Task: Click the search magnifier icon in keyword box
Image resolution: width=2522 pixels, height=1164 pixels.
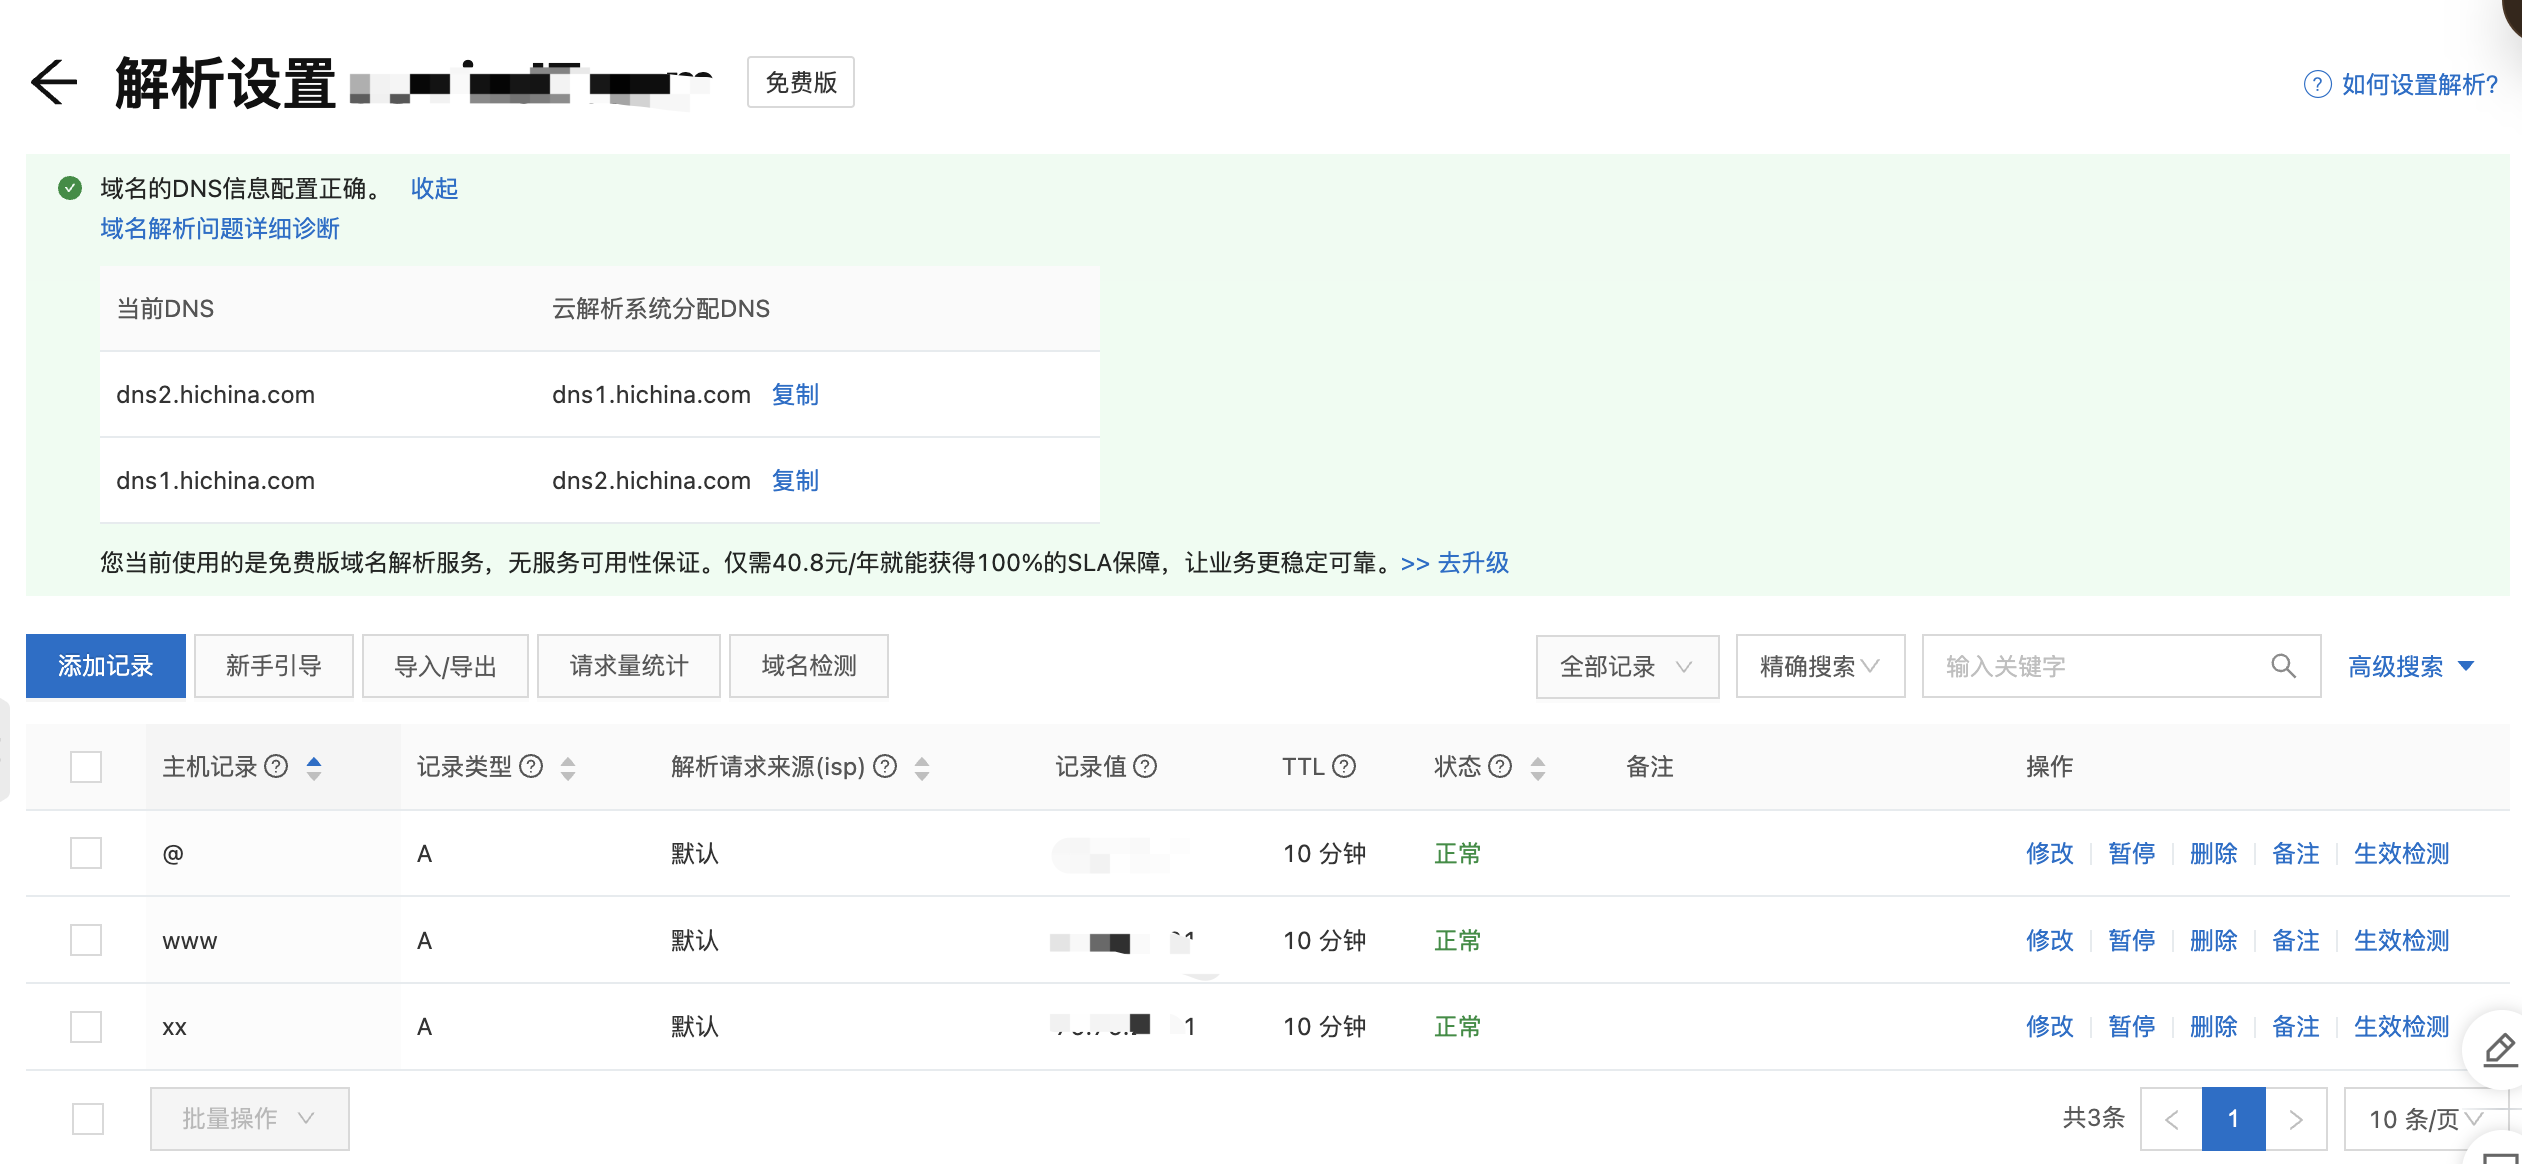Action: pos(2283,666)
